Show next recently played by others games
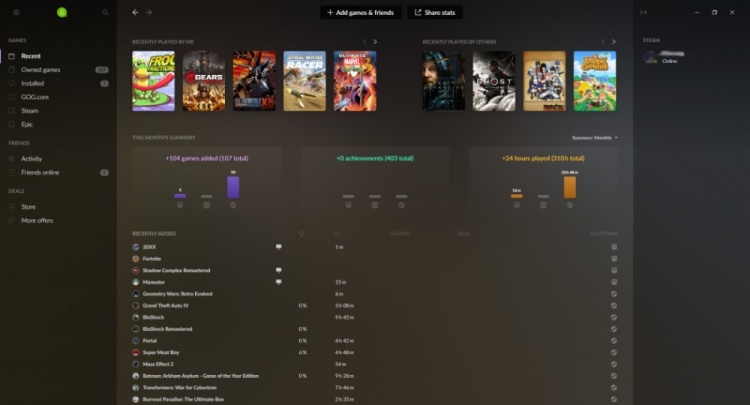The width and height of the screenshot is (750, 405). tap(614, 42)
